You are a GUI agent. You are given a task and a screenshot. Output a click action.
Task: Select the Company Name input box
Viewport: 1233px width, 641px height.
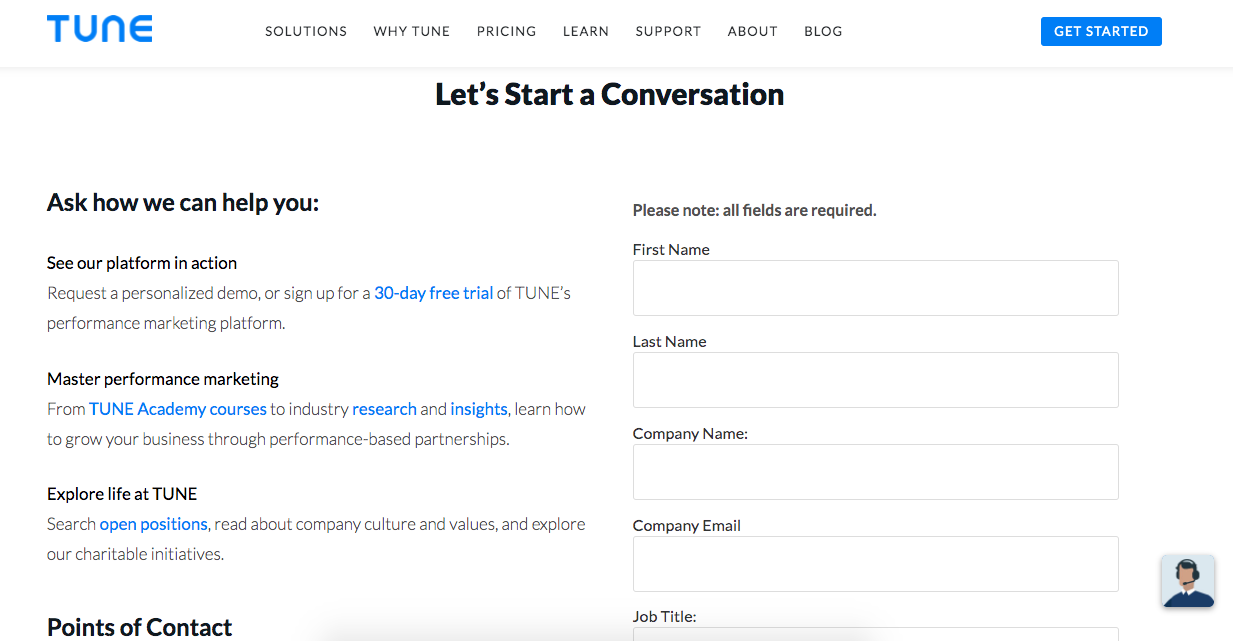875,472
